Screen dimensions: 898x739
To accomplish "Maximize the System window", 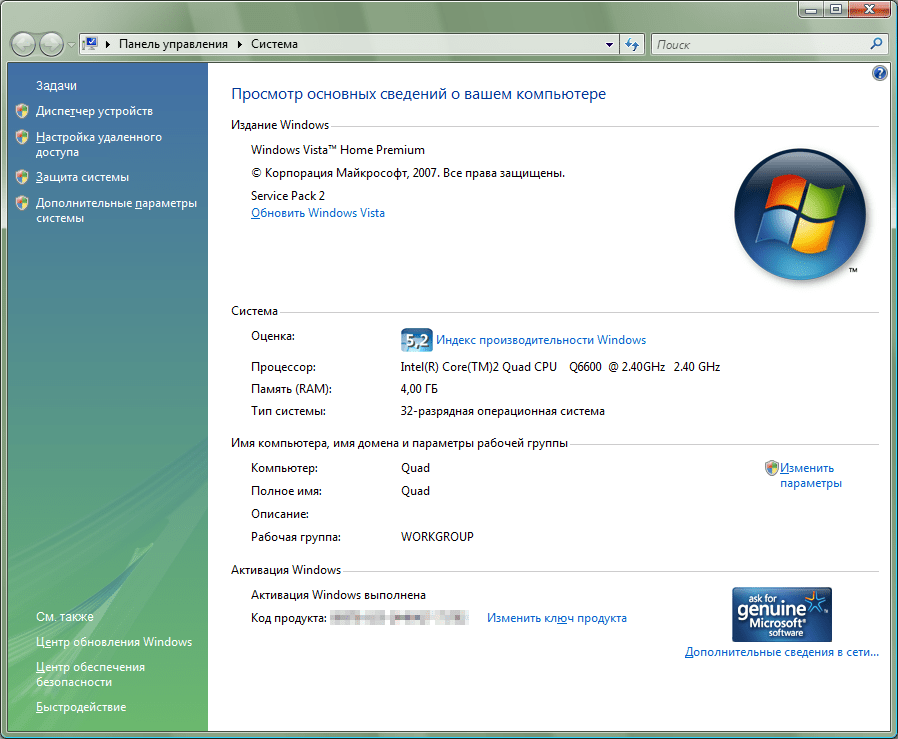I will 836,10.
